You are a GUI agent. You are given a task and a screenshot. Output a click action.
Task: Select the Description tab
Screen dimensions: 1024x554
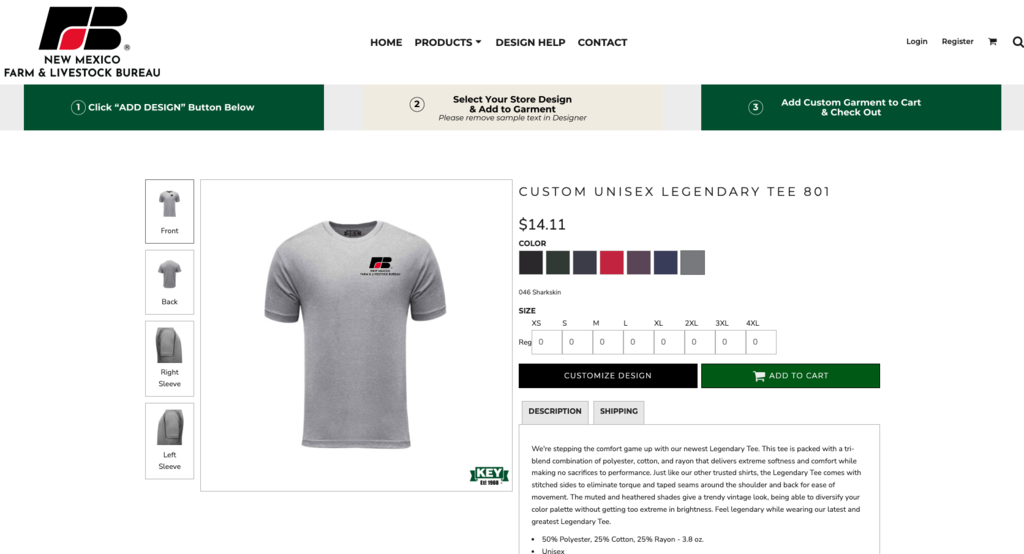pos(554,412)
